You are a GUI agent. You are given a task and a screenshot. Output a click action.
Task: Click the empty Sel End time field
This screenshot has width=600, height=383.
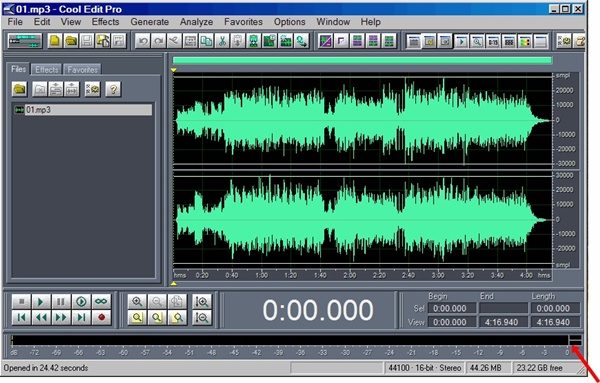[503, 308]
